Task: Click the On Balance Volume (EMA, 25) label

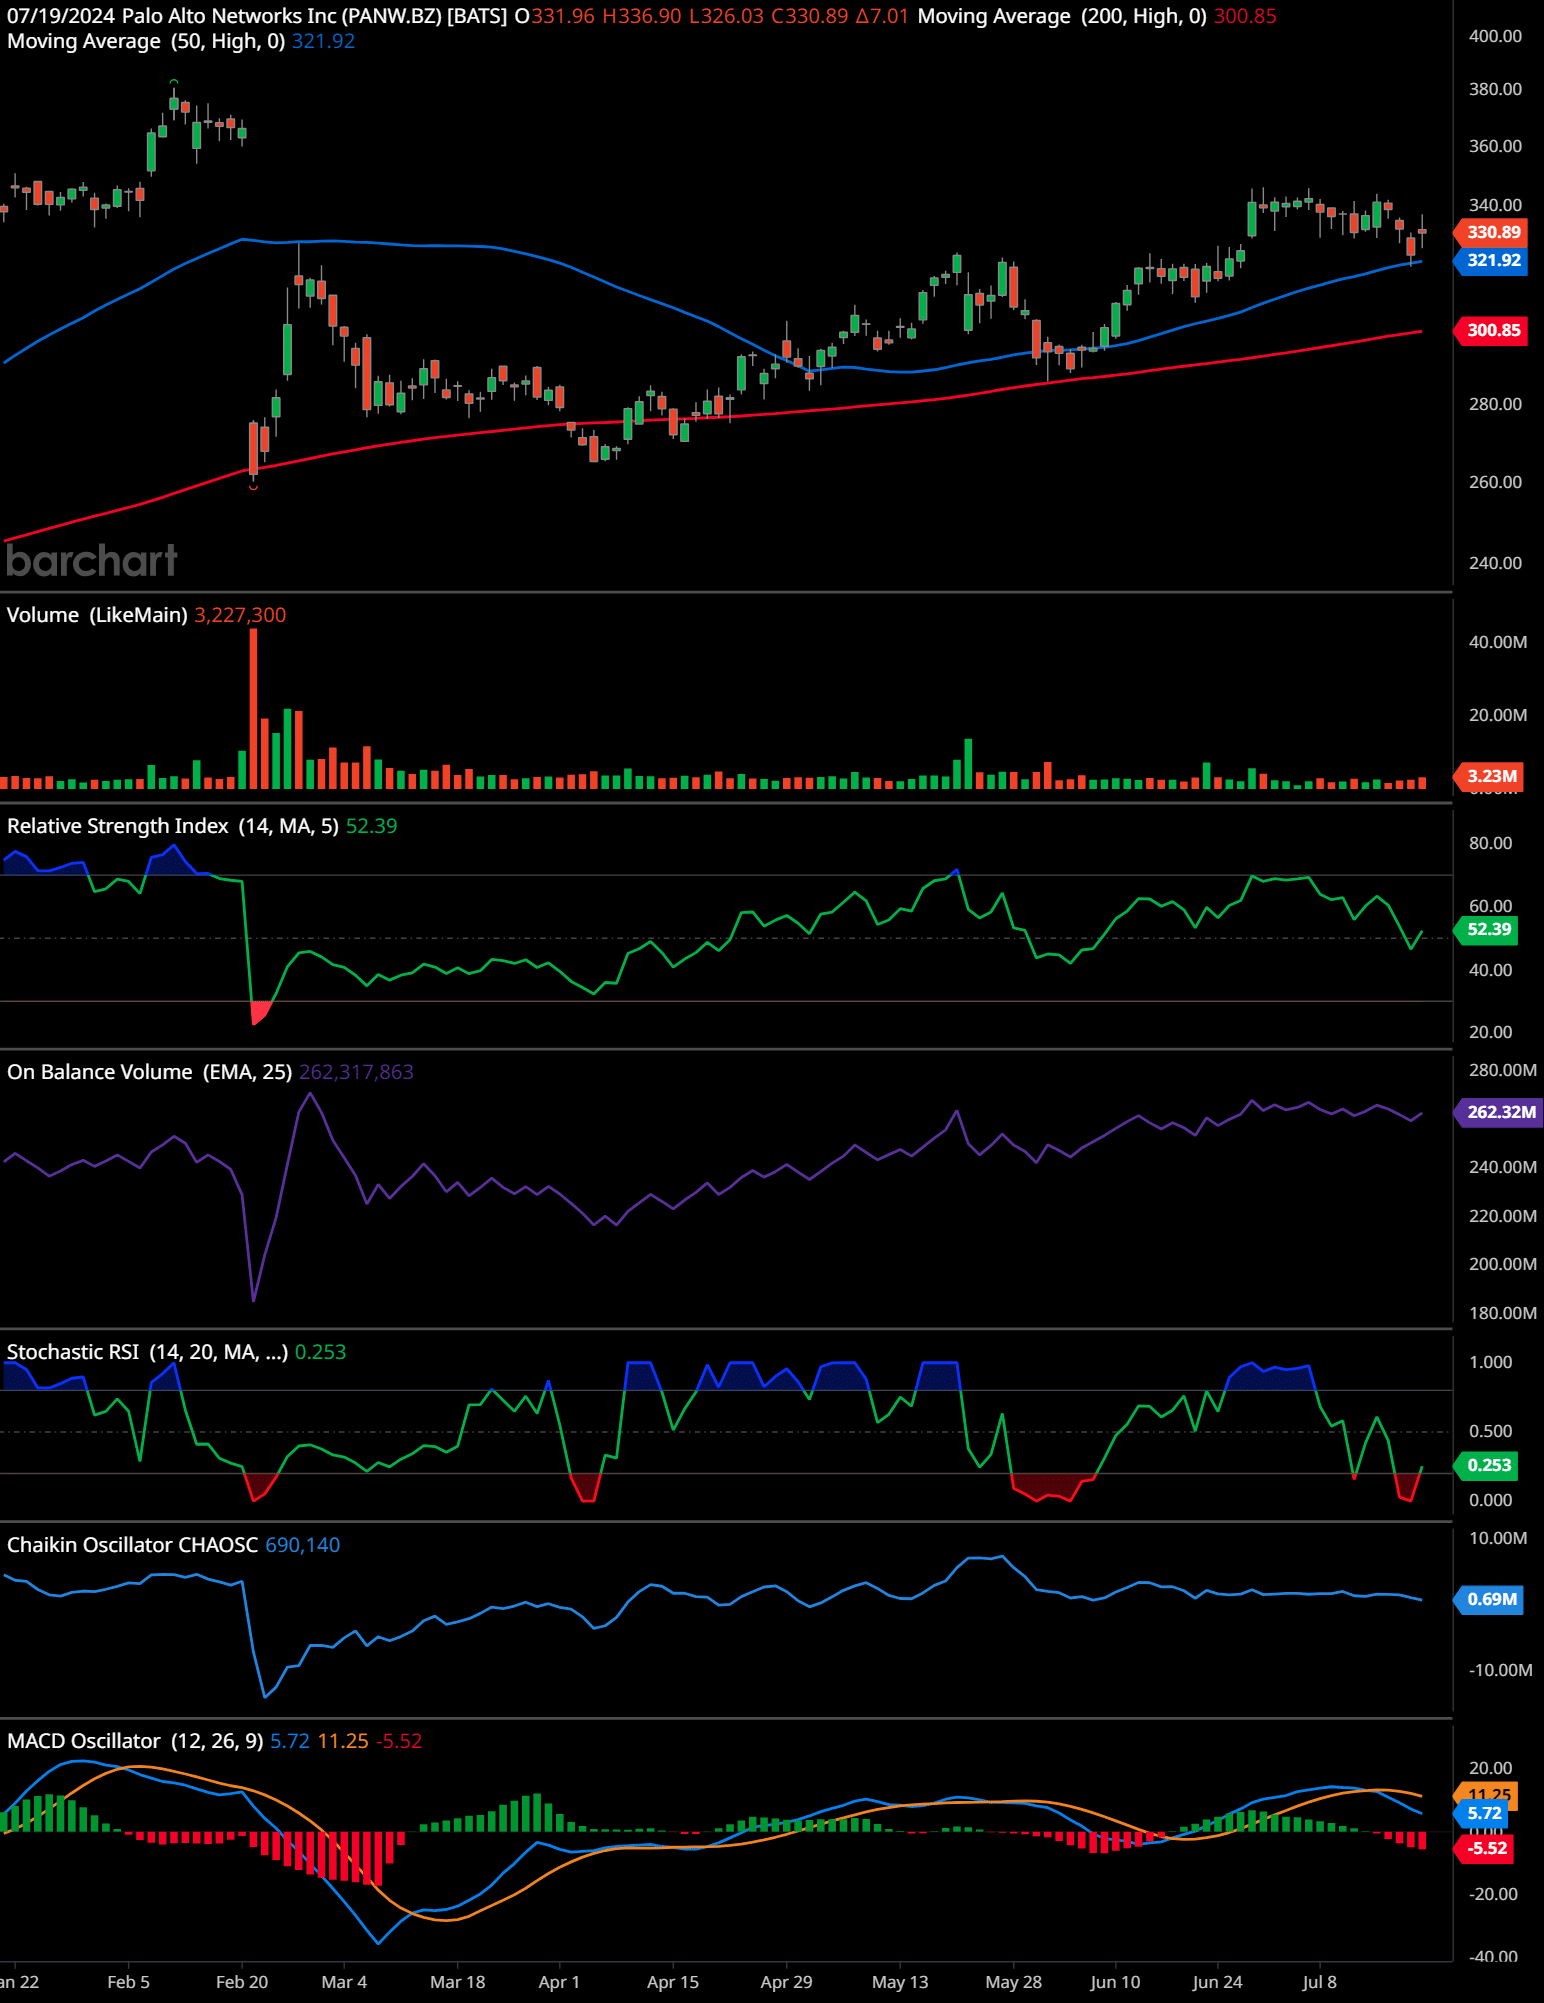Action: [x=150, y=1072]
